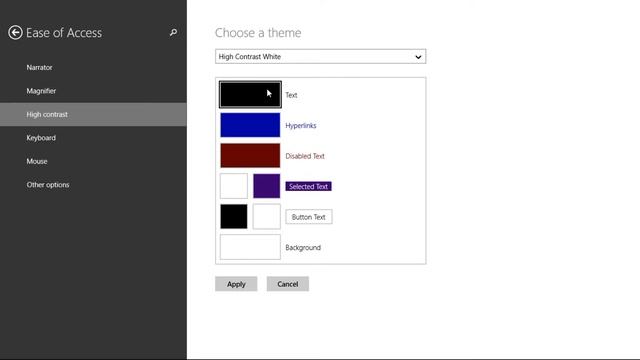This screenshot has height=360, width=640.
Task: Click the Background label
Action: point(303,248)
